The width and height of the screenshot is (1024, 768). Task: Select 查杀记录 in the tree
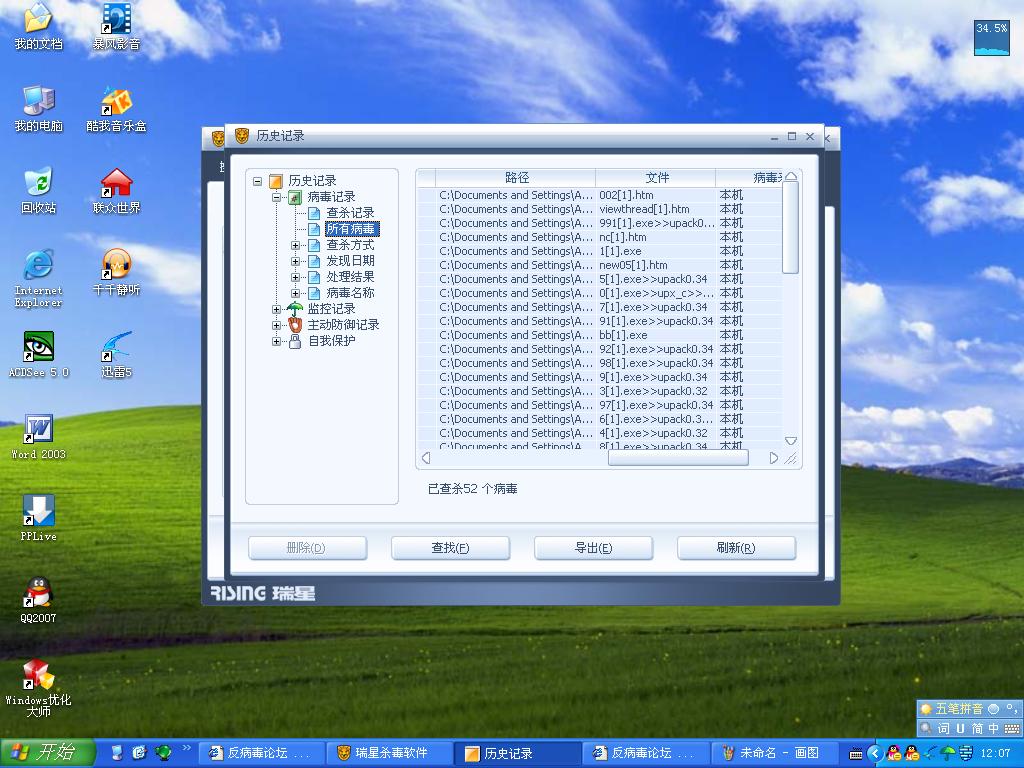350,213
